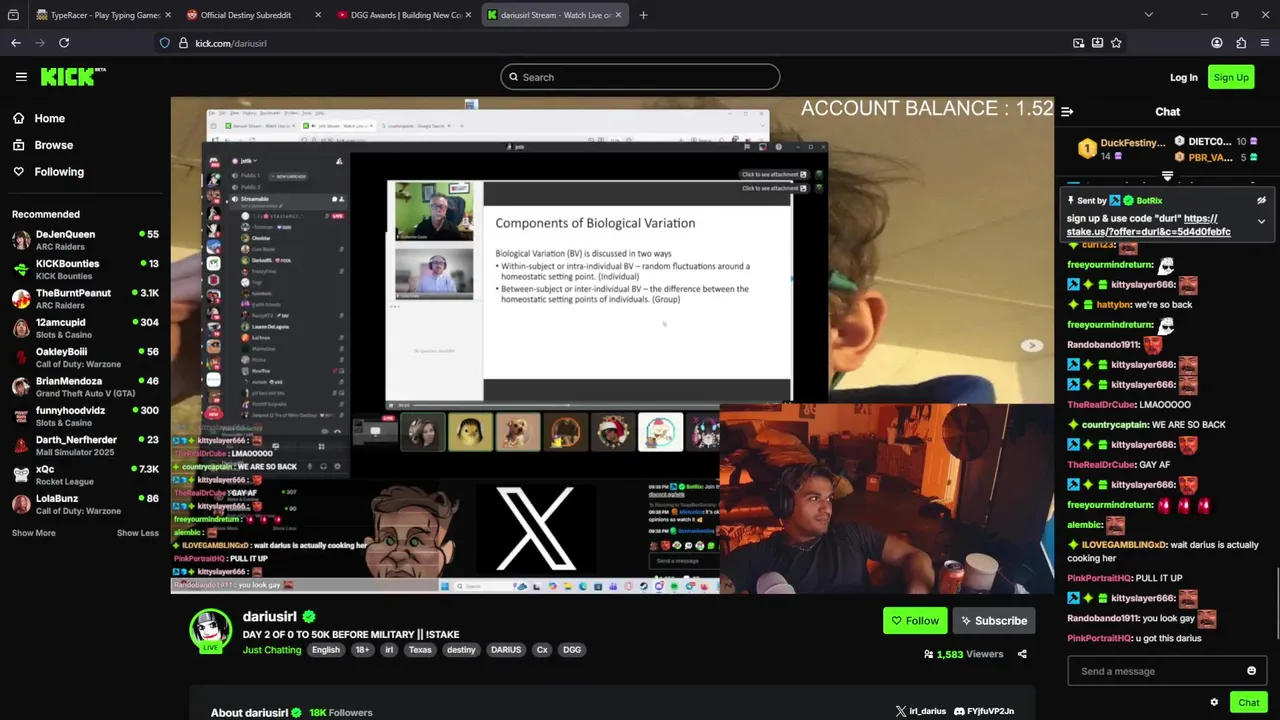This screenshot has height=720, width=1280.
Task: Open funnyhoodvidz recommended channel
Action: [x=85, y=416]
